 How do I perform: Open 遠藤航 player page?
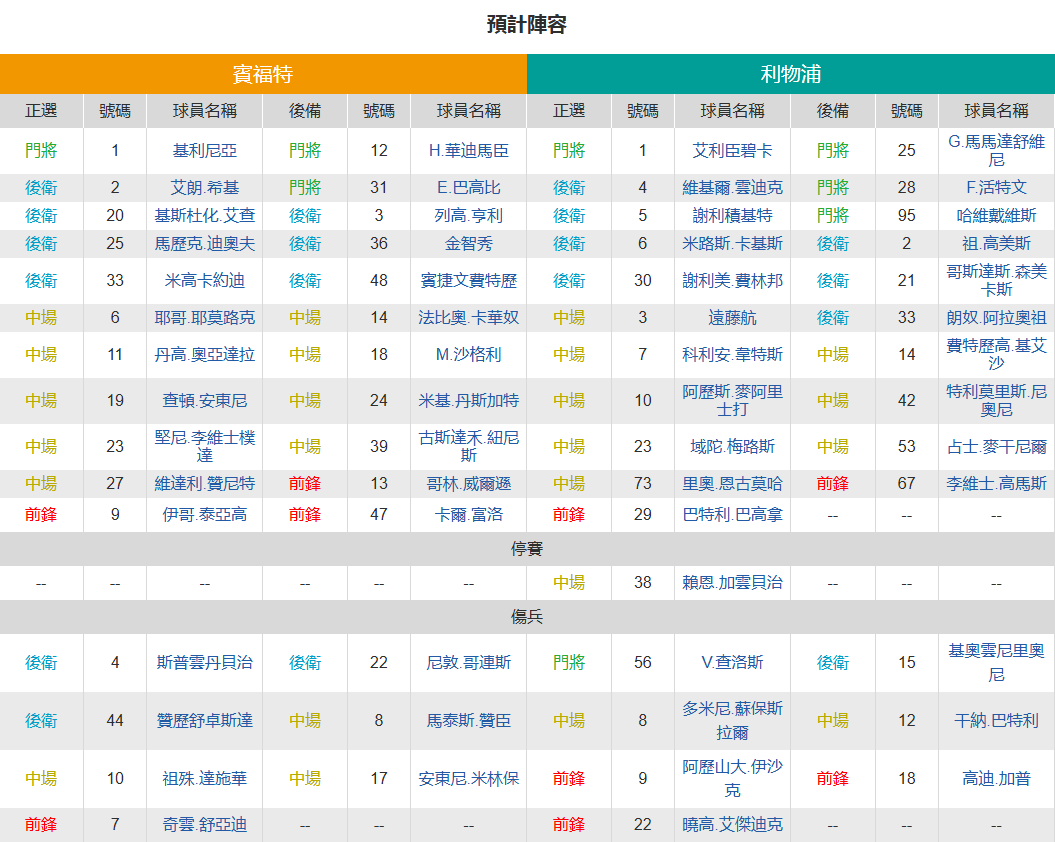click(x=733, y=318)
